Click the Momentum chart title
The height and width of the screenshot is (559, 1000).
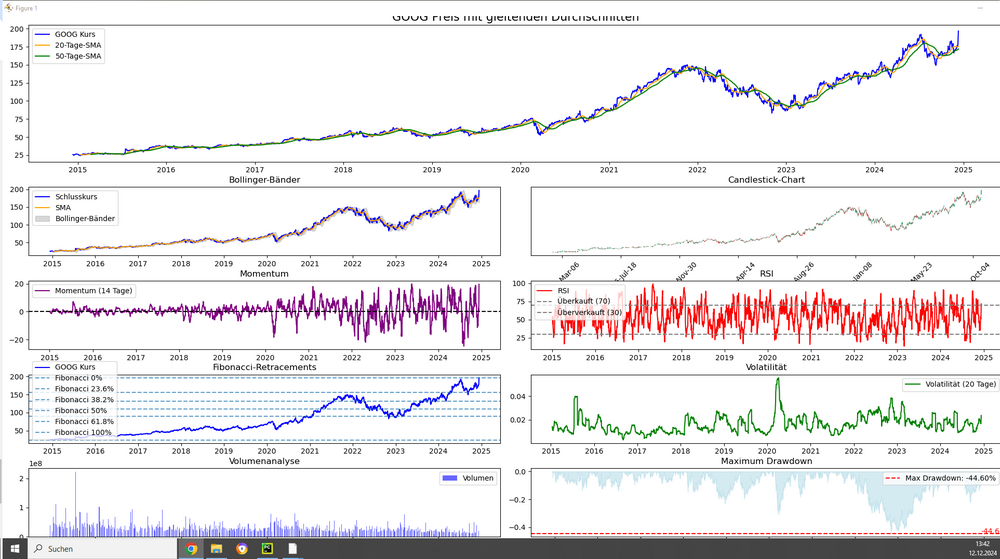tap(264, 273)
